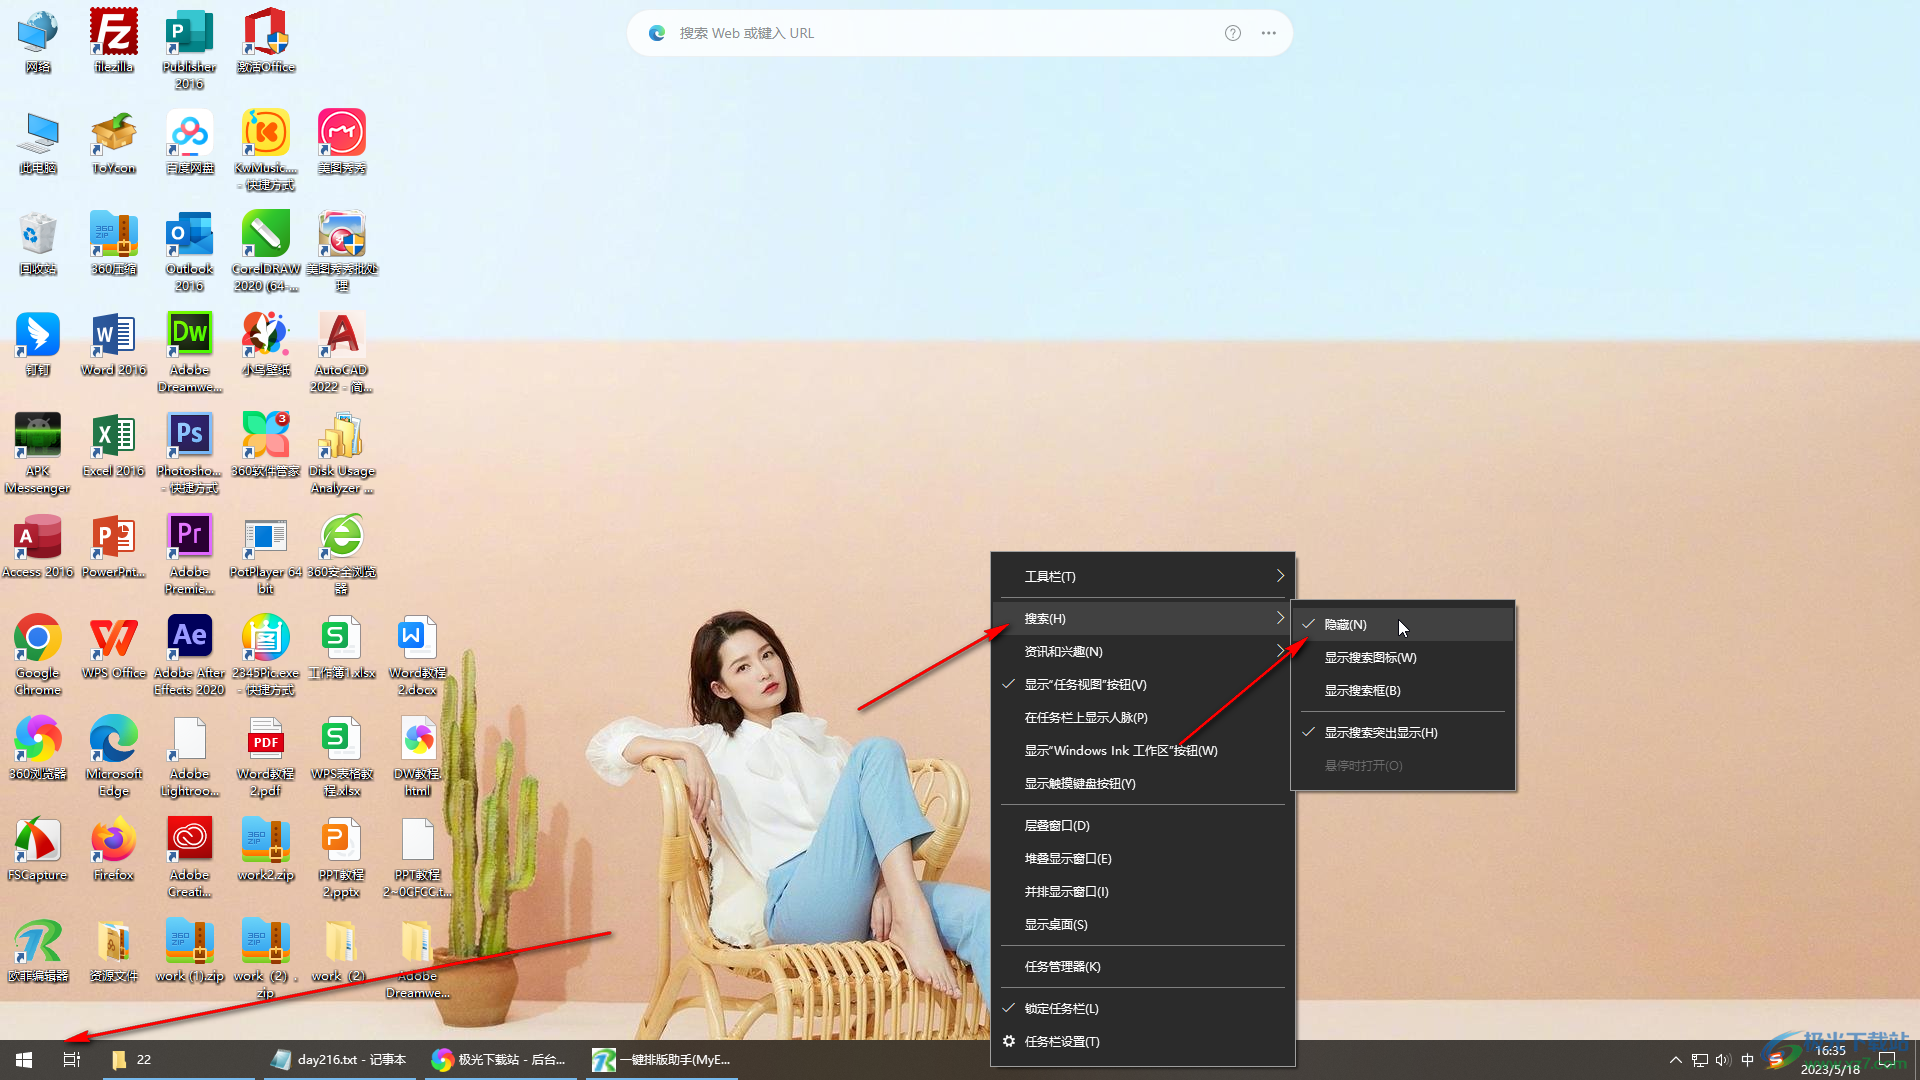The height and width of the screenshot is (1080, 1920).
Task: Open 任务栏设置(T) from menu
Action: click(x=1143, y=1041)
